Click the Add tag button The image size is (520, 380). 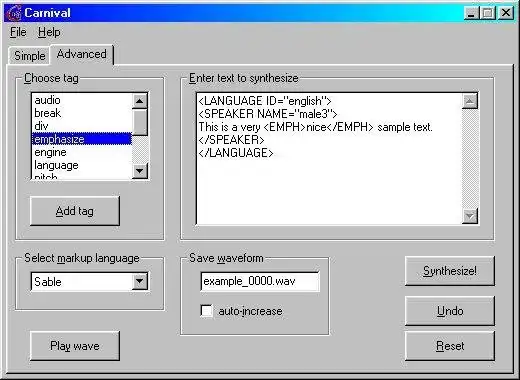click(75, 211)
